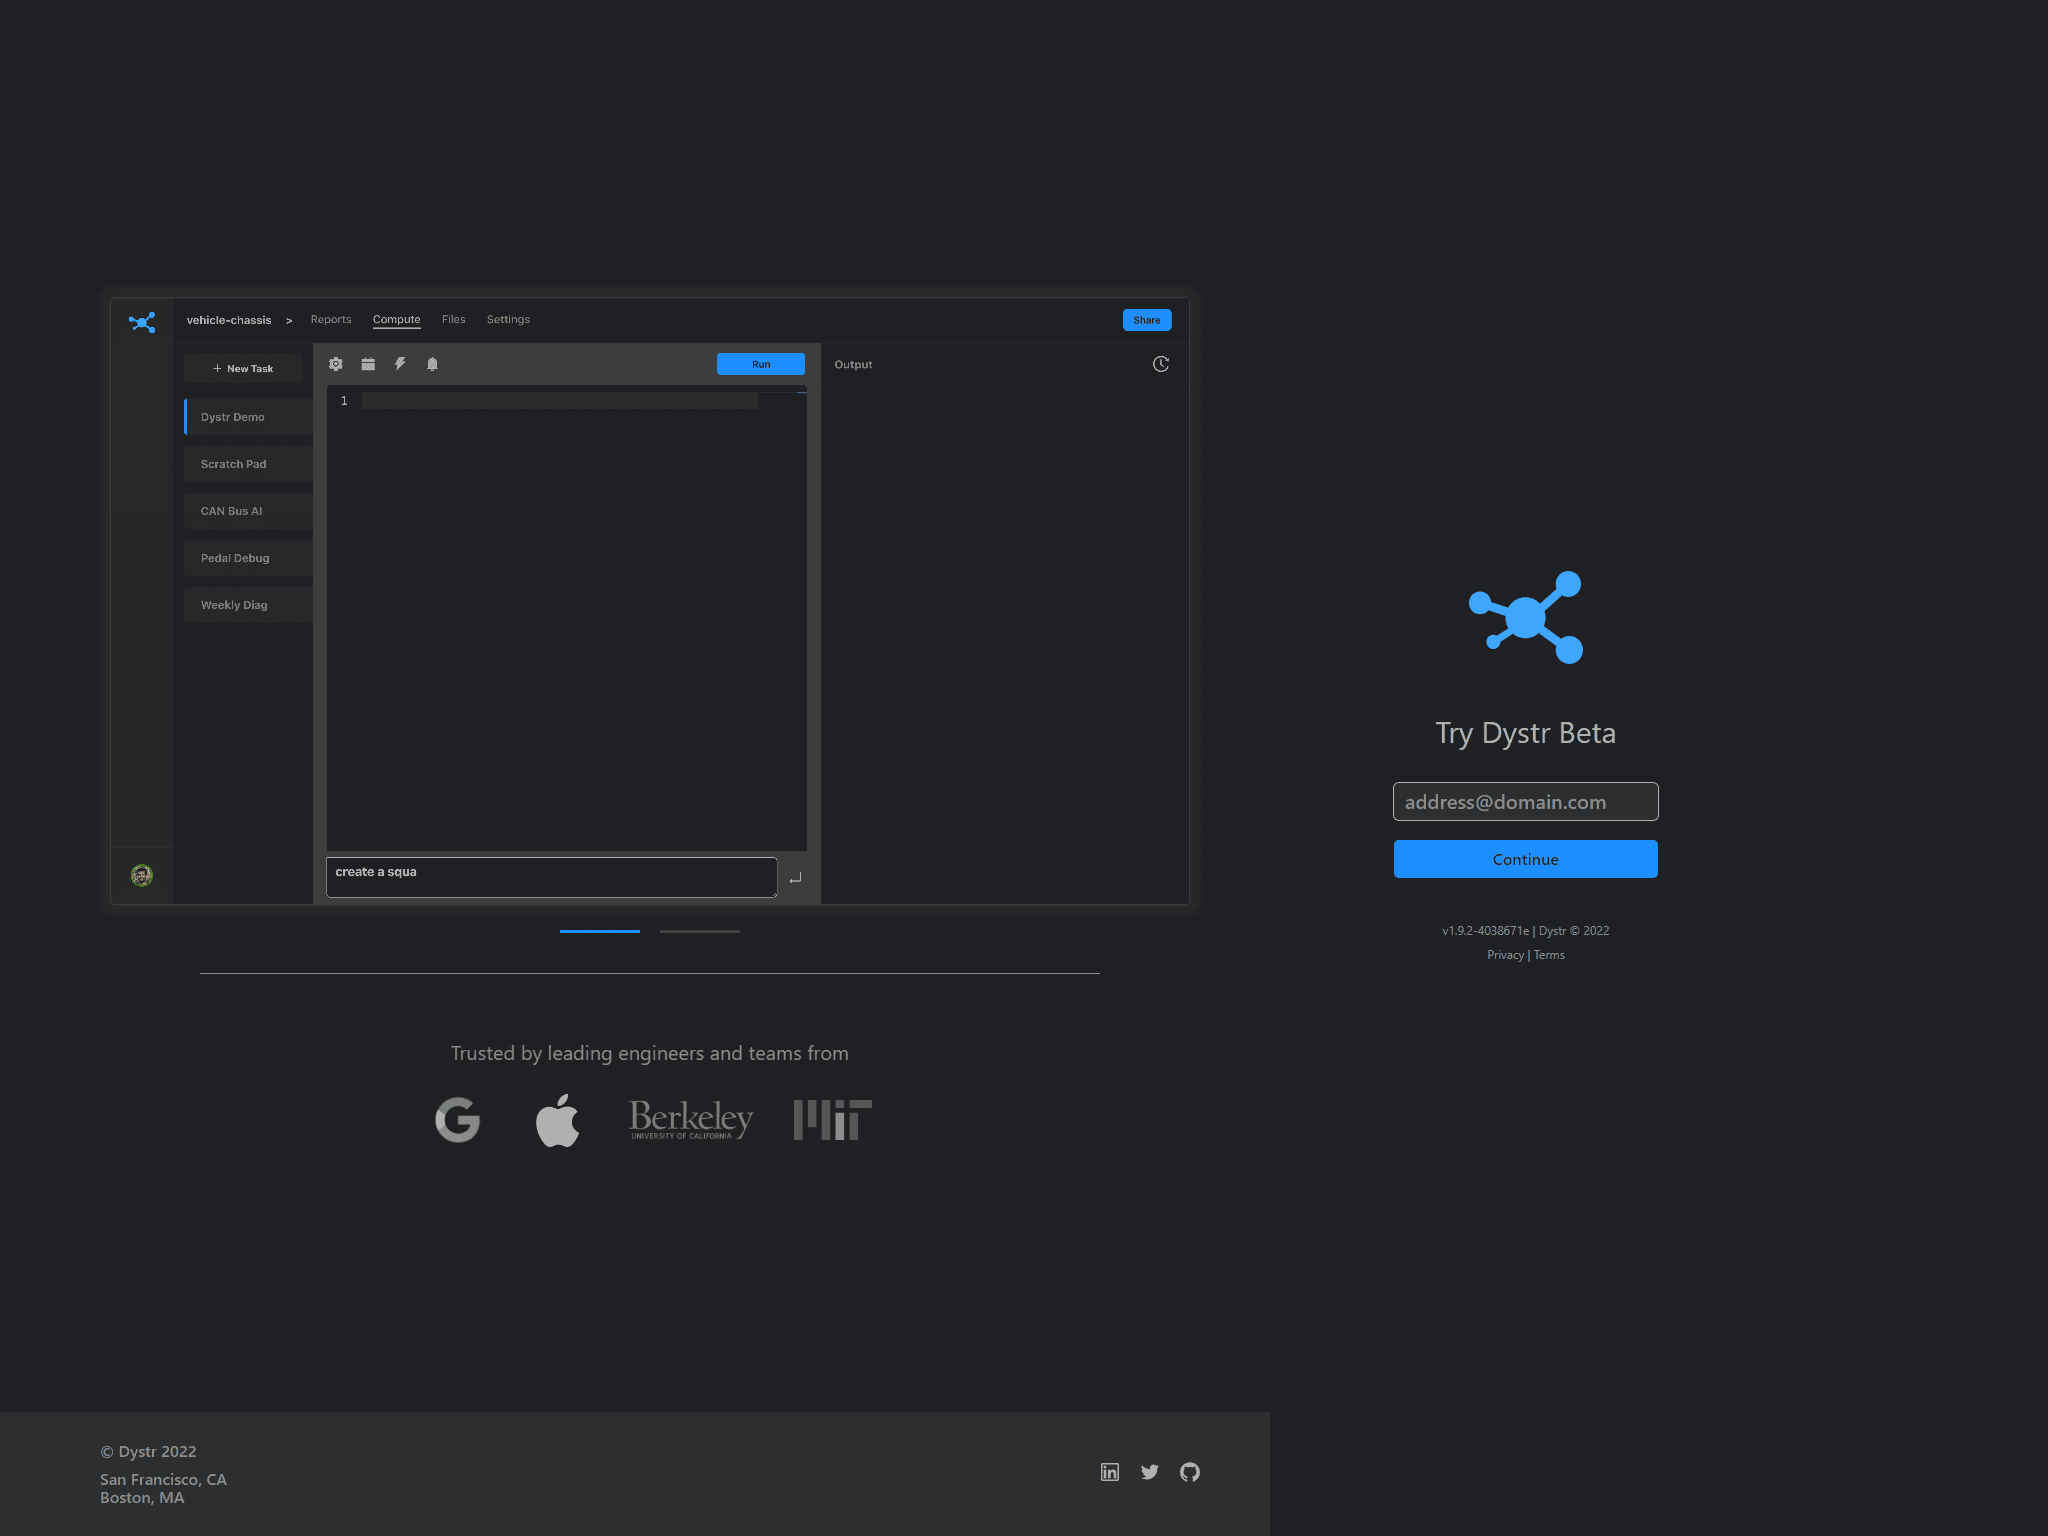This screenshot has height=1536, width=2048.
Task: Open the gear settings icon in the editor toolbar
Action: click(x=336, y=364)
